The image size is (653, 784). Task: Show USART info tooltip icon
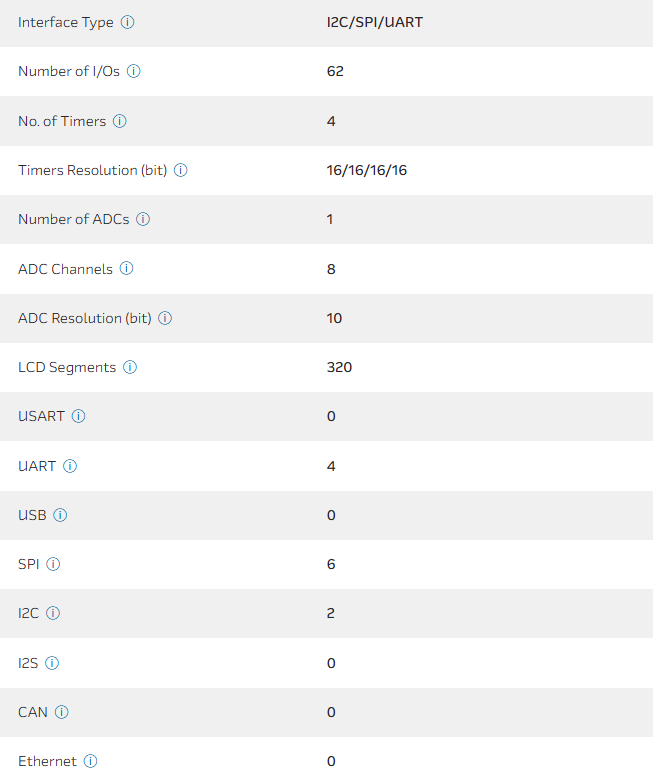(x=79, y=416)
